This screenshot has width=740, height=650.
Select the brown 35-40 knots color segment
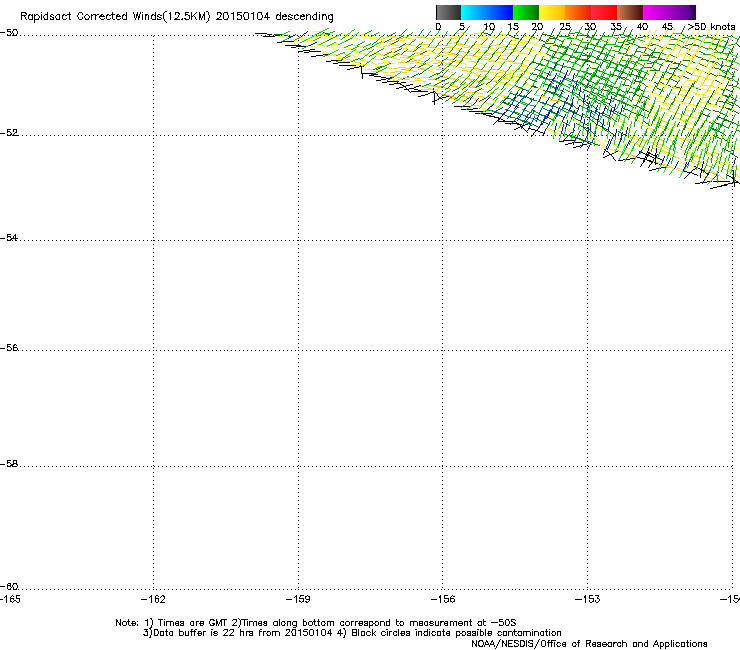[630, 12]
